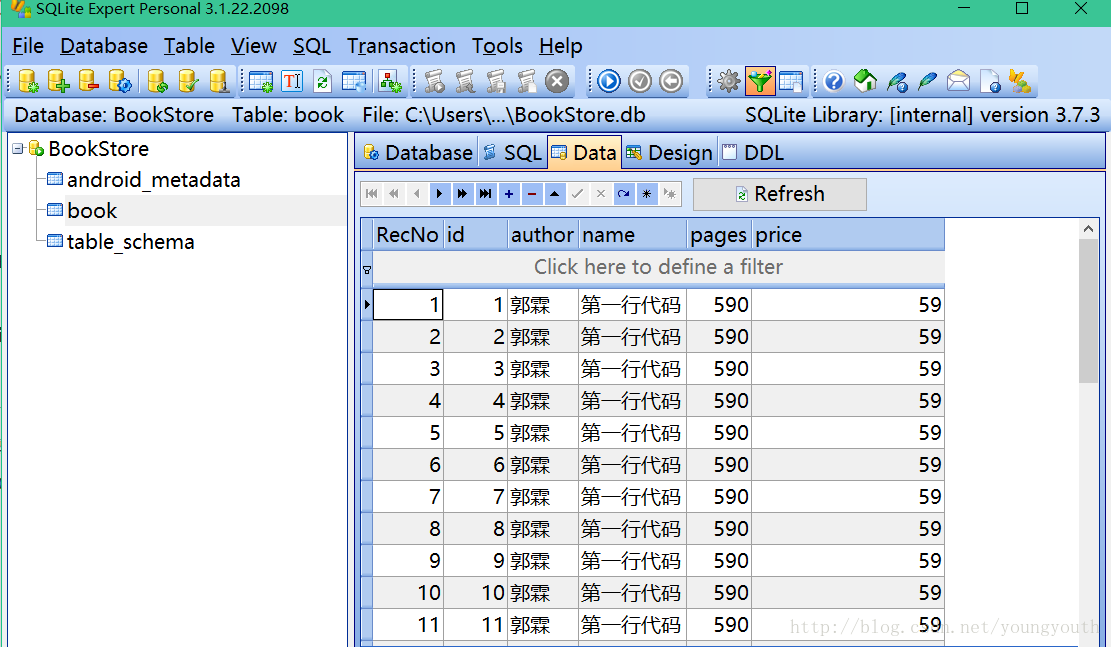Delete the record with the minus button
The height and width of the screenshot is (647, 1111).
tap(531, 193)
